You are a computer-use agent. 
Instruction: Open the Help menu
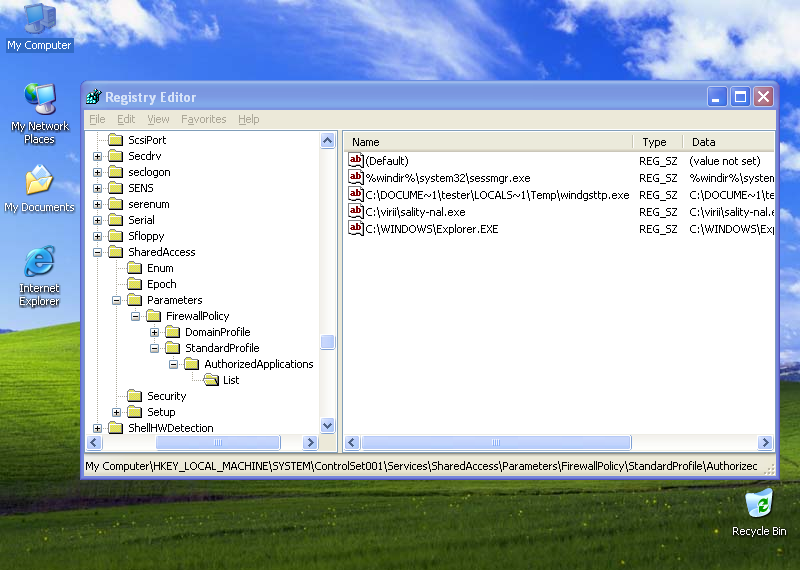[x=248, y=119]
